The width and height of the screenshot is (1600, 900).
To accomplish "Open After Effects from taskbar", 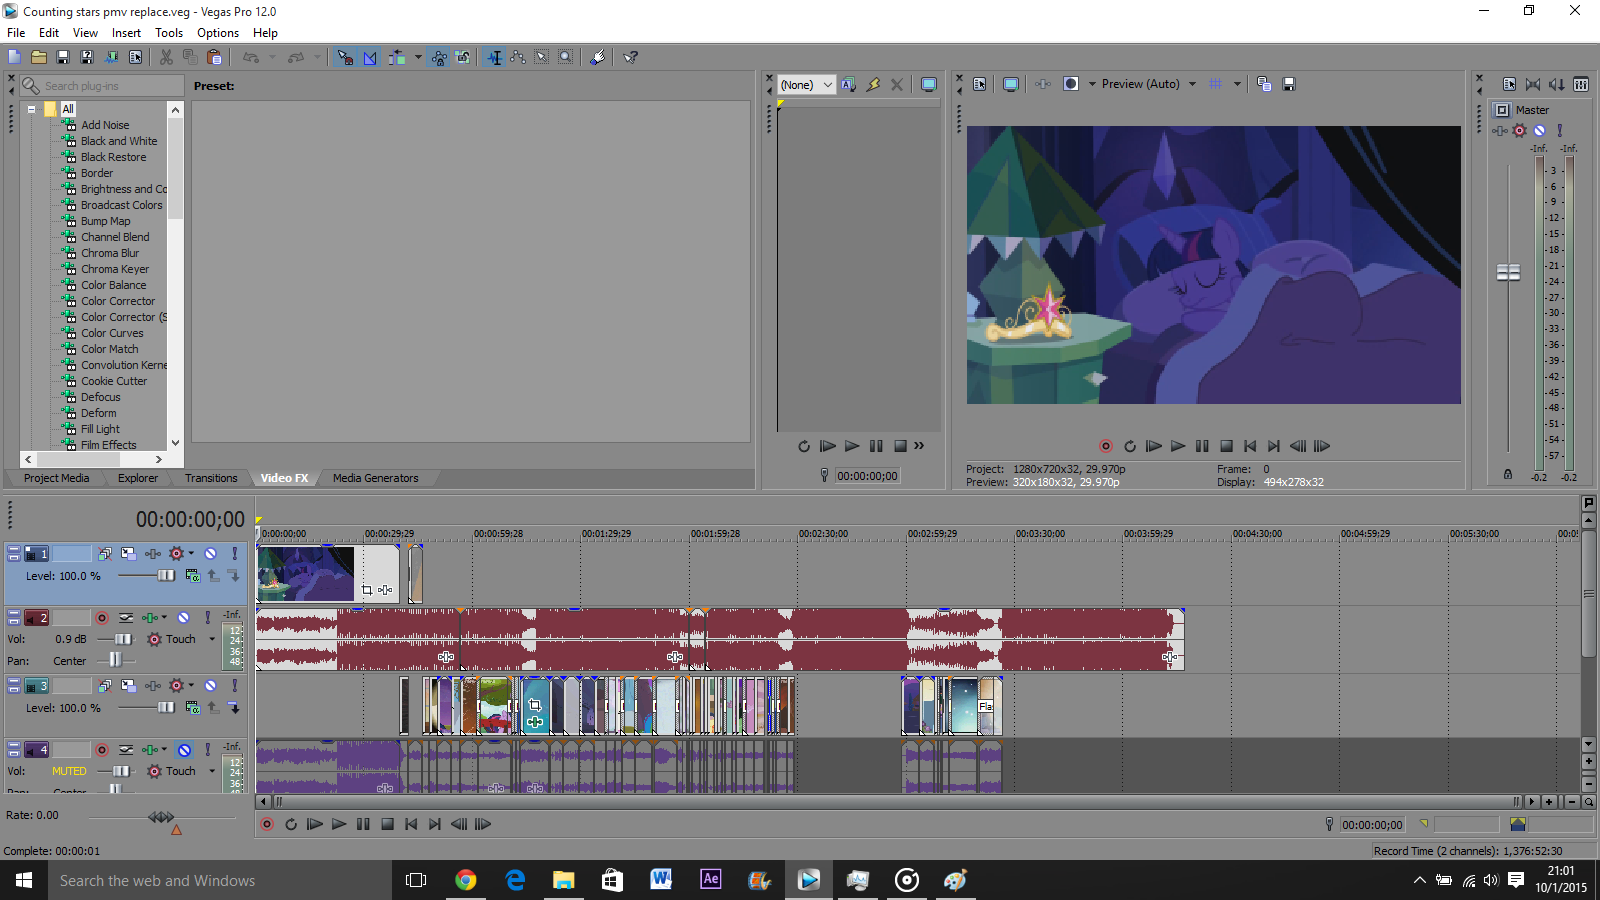I will [711, 880].
